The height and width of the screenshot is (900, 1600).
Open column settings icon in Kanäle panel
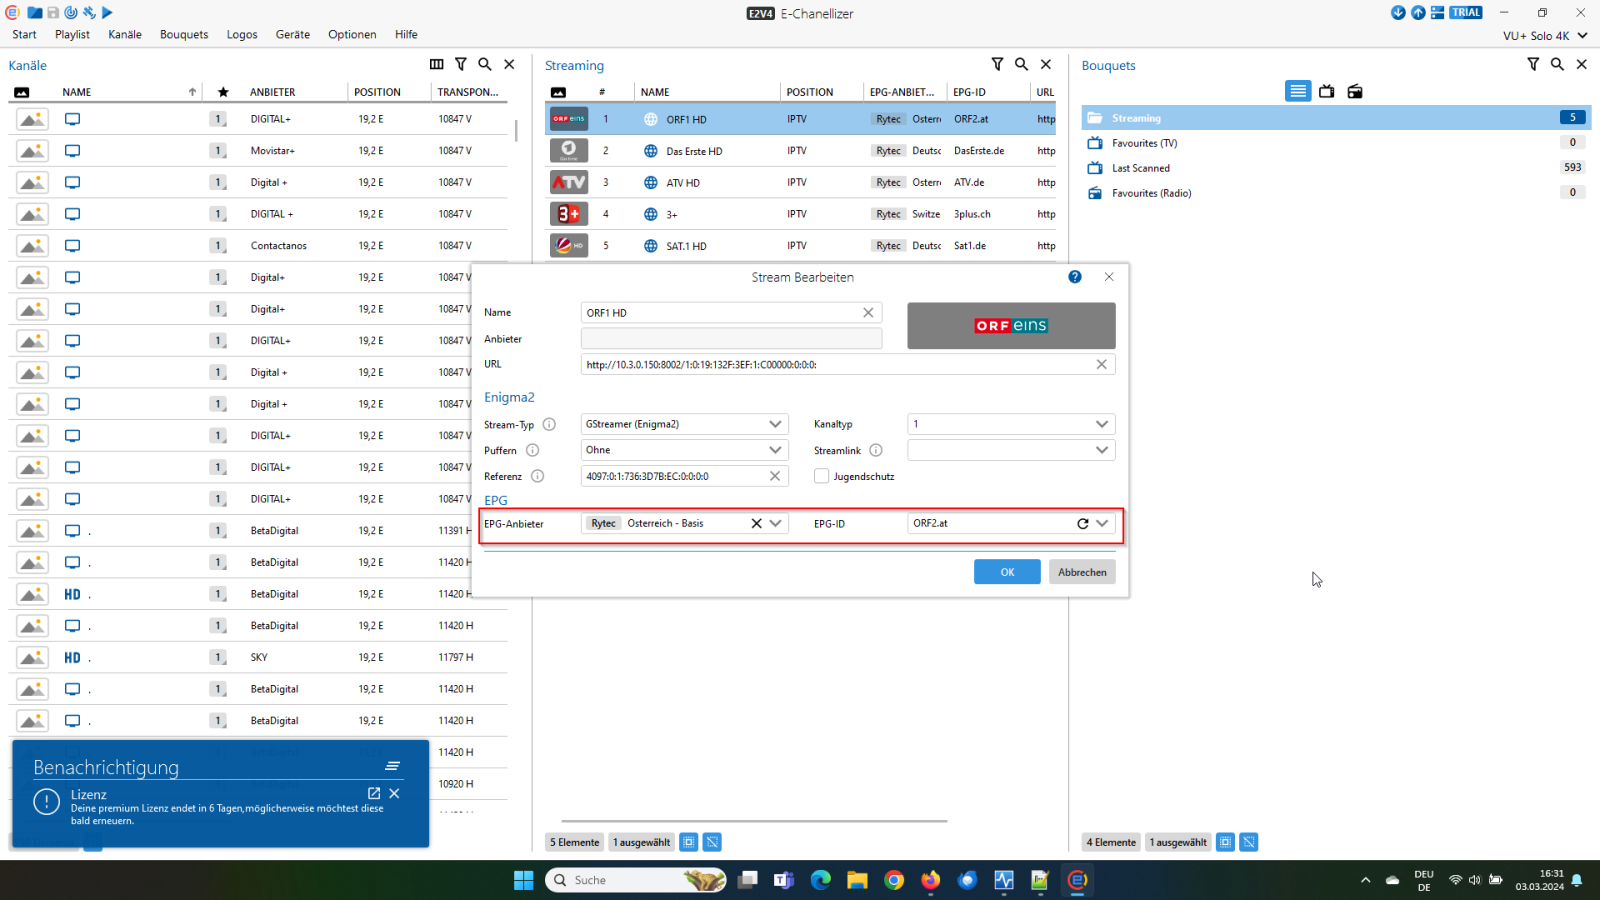pyautogui.click(x=437, y=64)
